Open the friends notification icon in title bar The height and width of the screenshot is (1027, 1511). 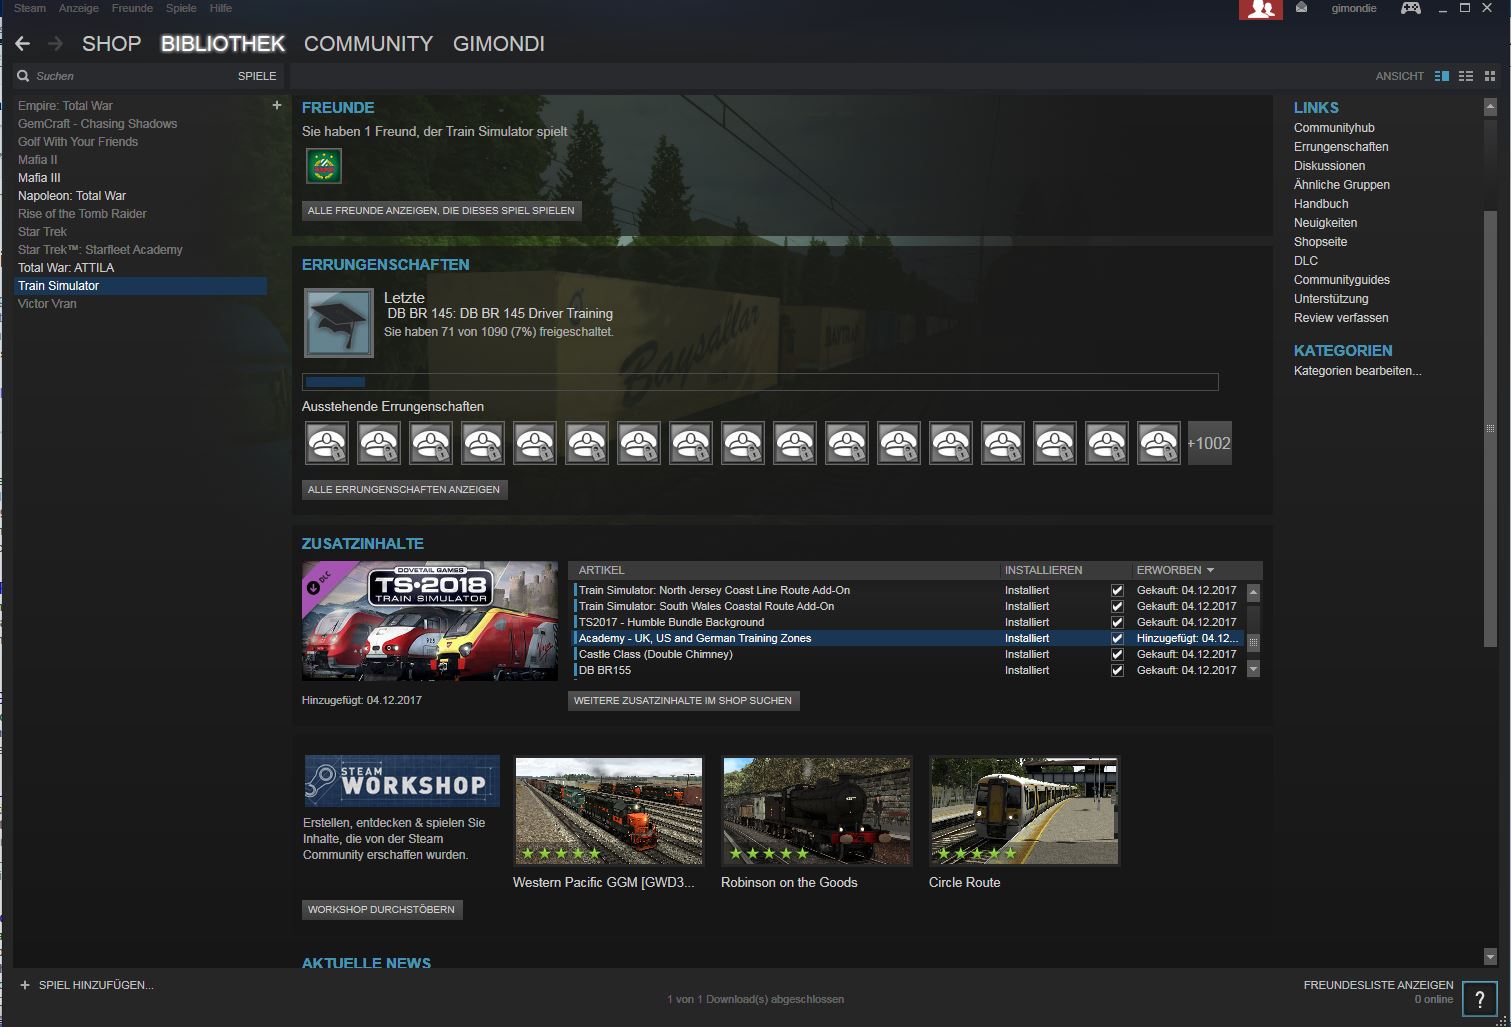click(1260, 9)
